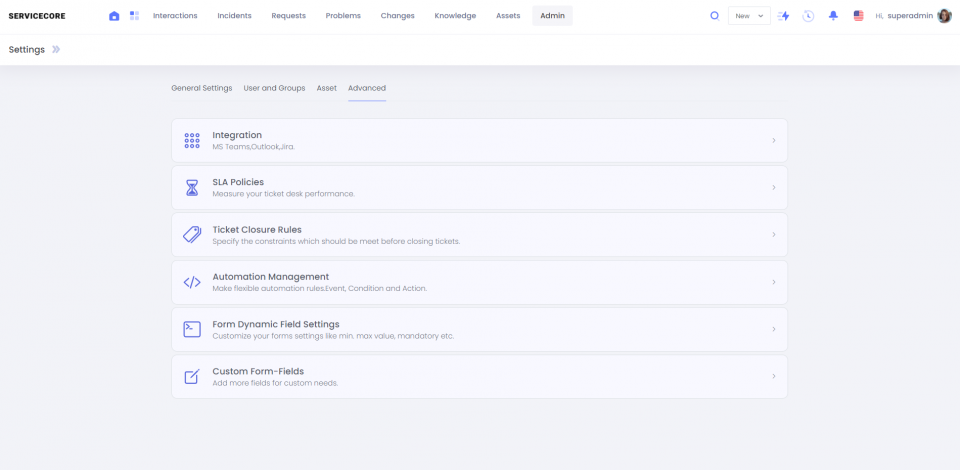Expand the Integration row chevron
Viewport: 960px width, 470px height.
tap(773, 141)
